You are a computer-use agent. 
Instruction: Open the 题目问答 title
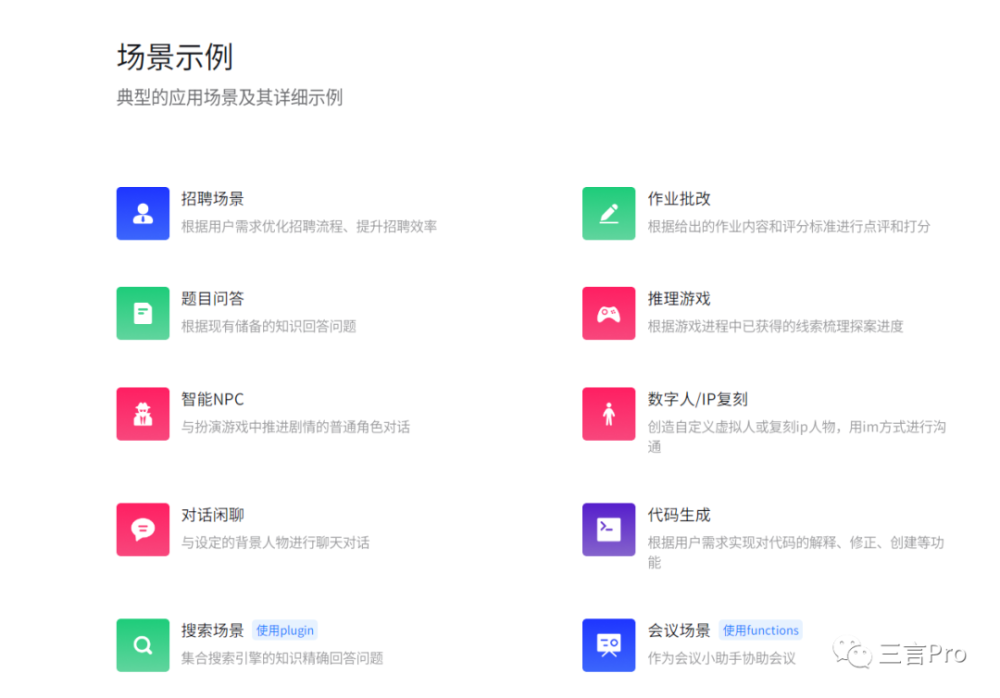(212, 299)
